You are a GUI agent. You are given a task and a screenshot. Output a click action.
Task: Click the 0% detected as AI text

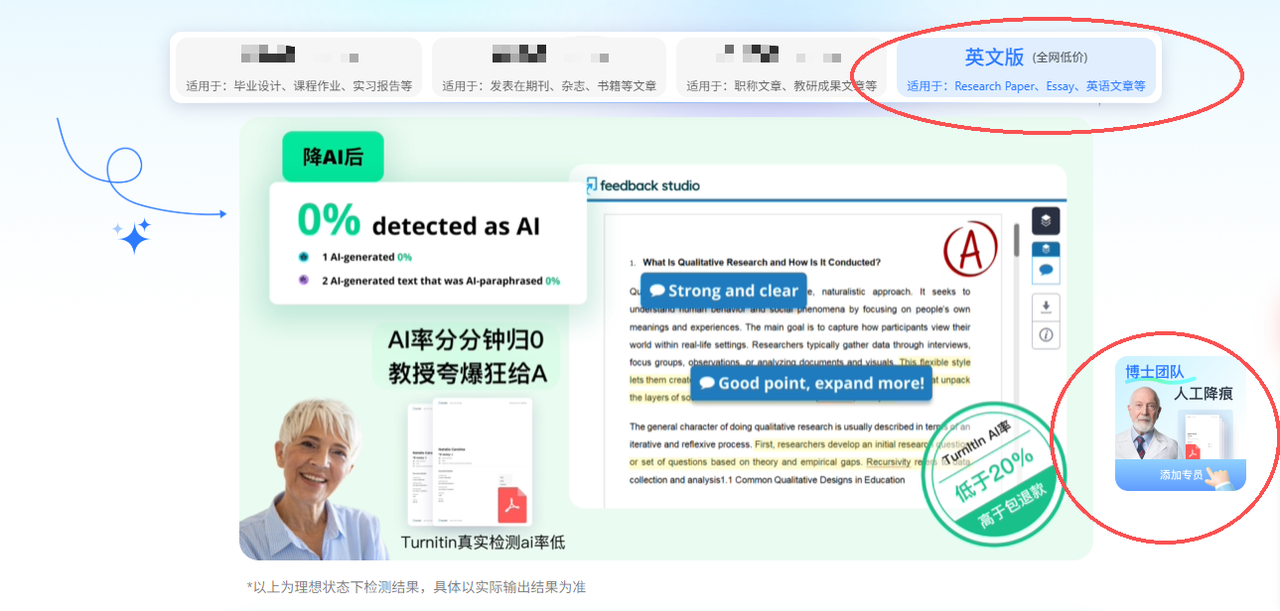tap(418, 221)
